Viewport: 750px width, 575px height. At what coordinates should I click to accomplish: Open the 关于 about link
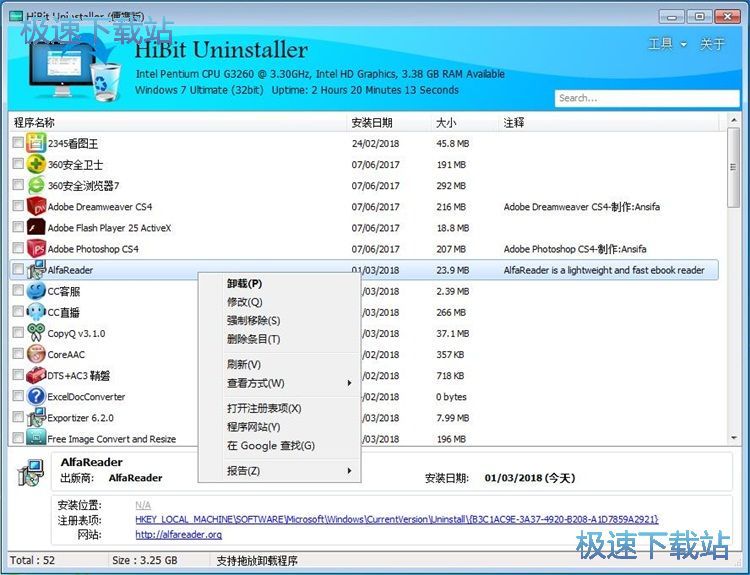712,44
